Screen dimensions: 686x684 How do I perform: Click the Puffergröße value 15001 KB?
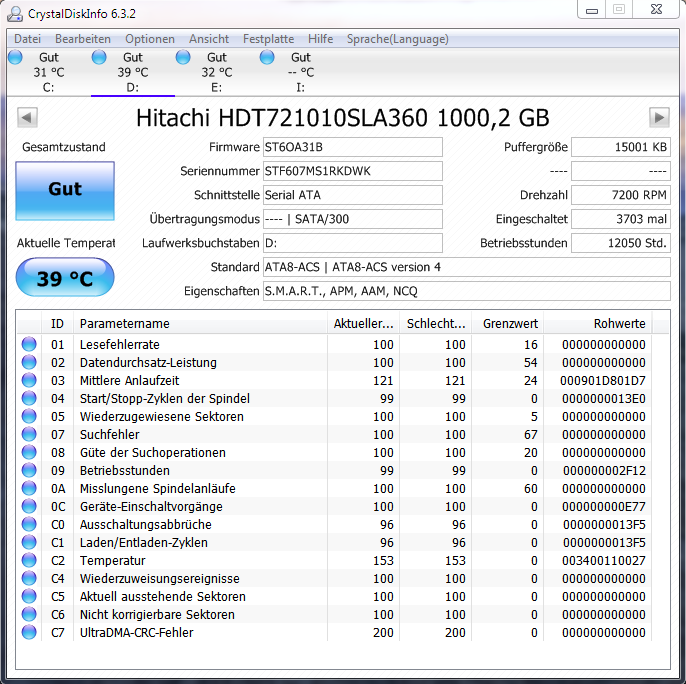(620, 147)
